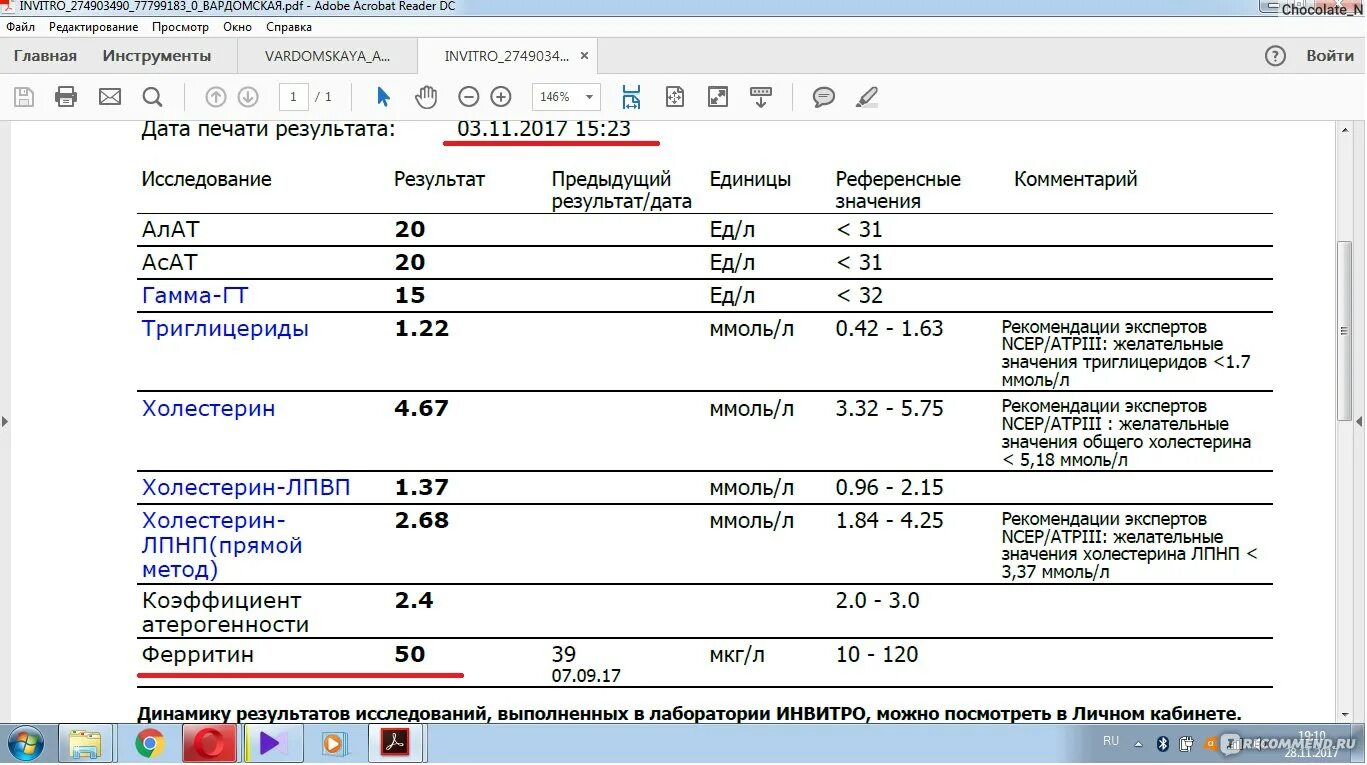
Task: Switch to full screen mode icon
Action: click(x=718, y=97)
